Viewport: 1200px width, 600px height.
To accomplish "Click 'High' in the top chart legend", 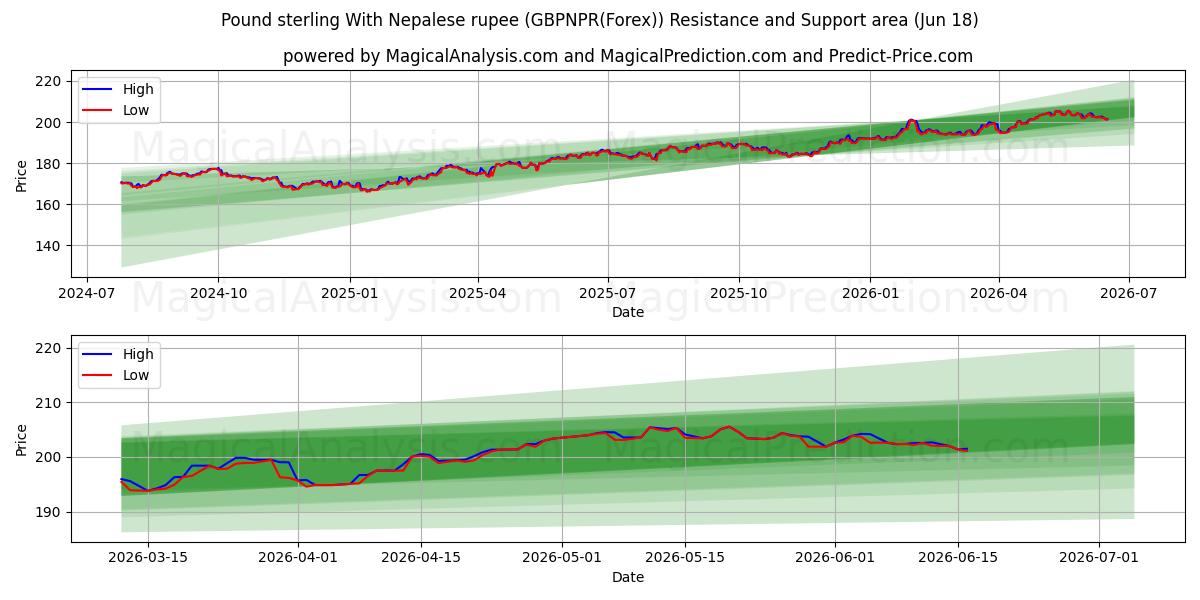I will click(x=138, y=89).
